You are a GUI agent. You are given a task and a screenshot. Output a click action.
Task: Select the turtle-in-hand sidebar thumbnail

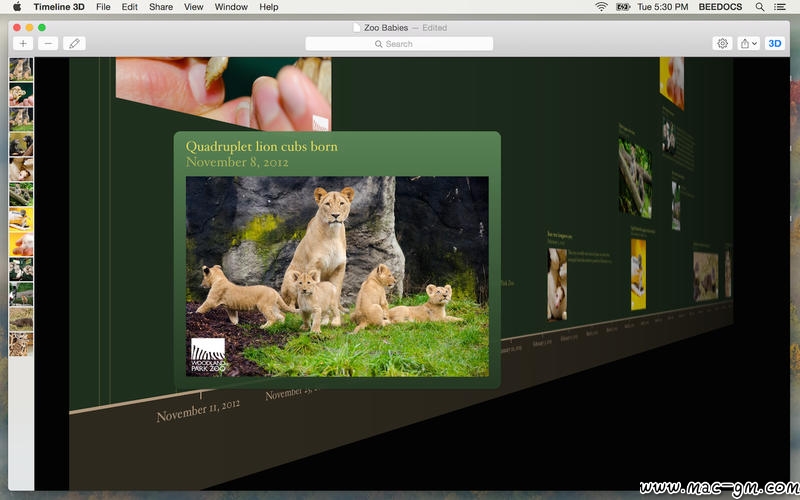[21, 94]
